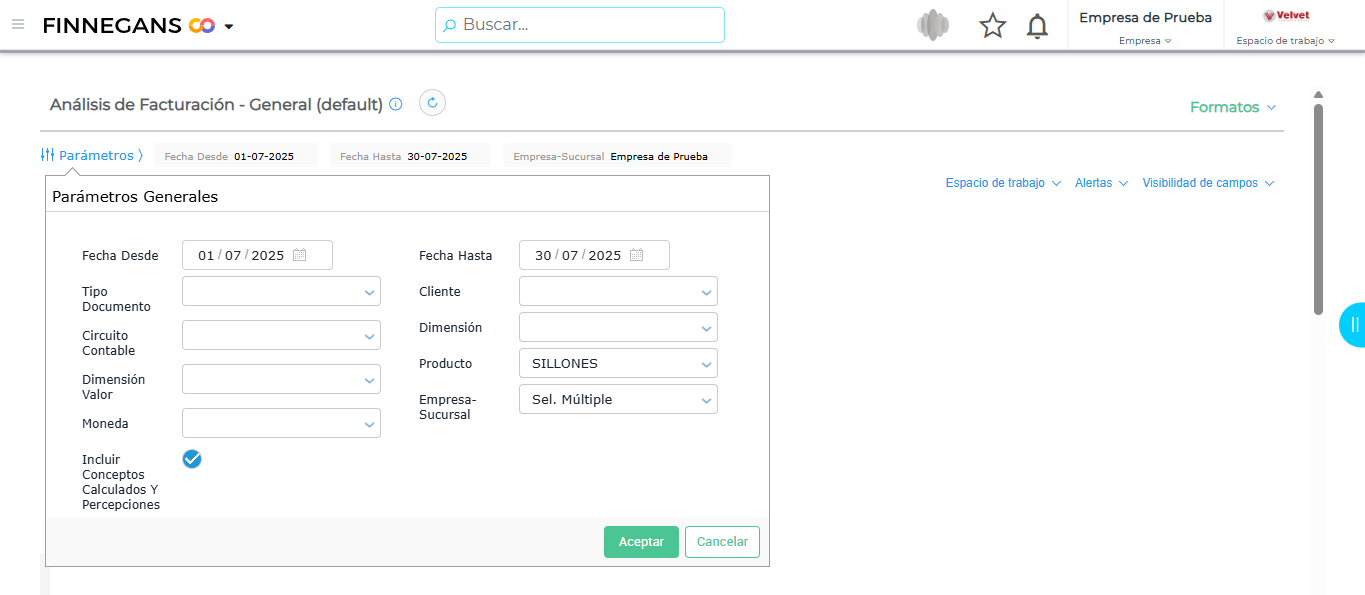Open the notifications bell icon

[x=1038, y=26]
